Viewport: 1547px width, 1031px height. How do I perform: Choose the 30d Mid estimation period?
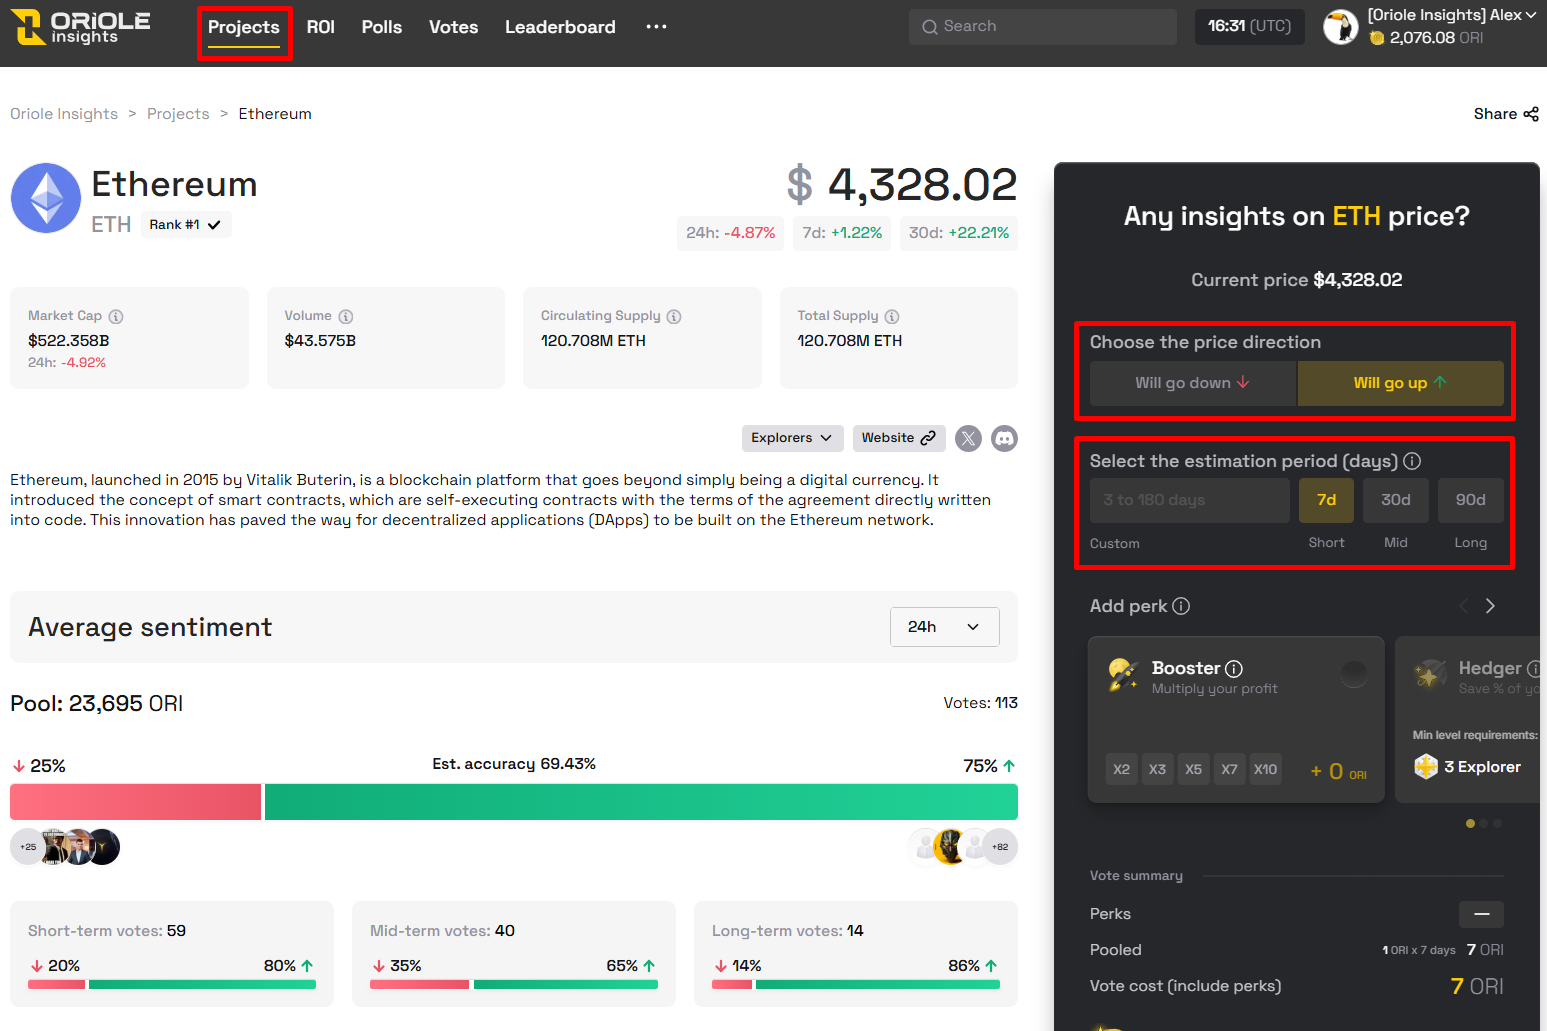[1396, 500]
